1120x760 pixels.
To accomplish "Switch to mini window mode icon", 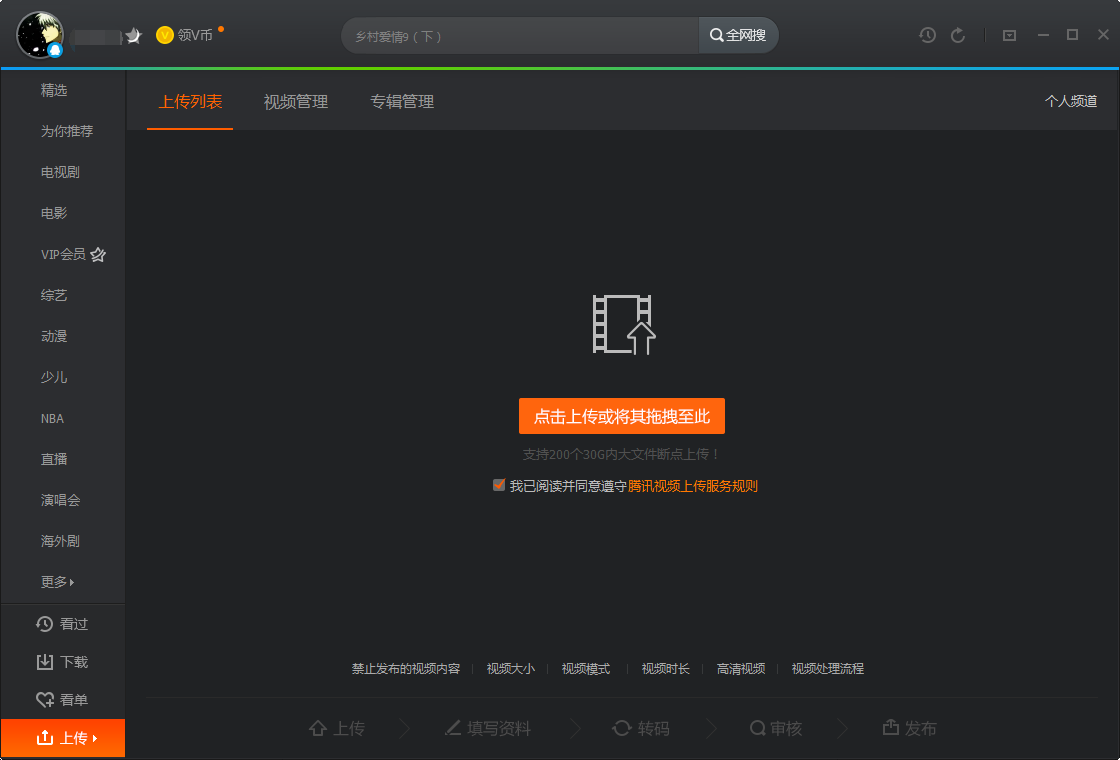I will point(1009,34).
